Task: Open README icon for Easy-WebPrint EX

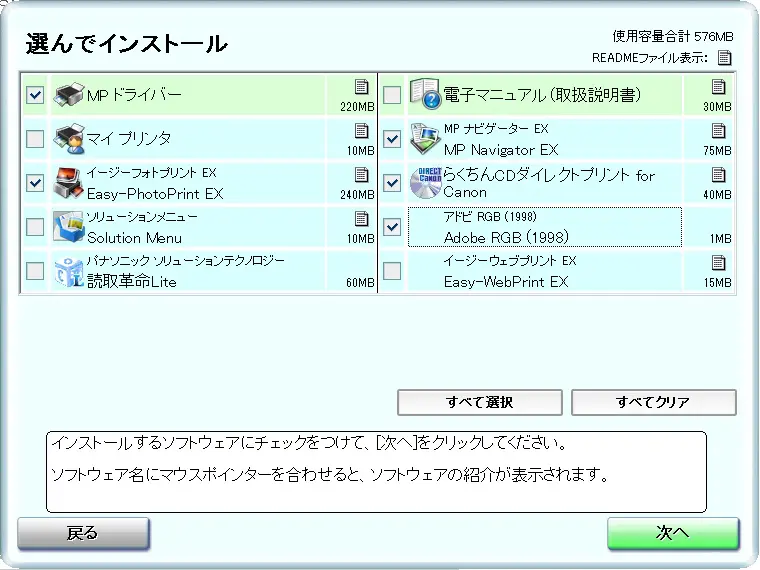Action: coord(718,263)
